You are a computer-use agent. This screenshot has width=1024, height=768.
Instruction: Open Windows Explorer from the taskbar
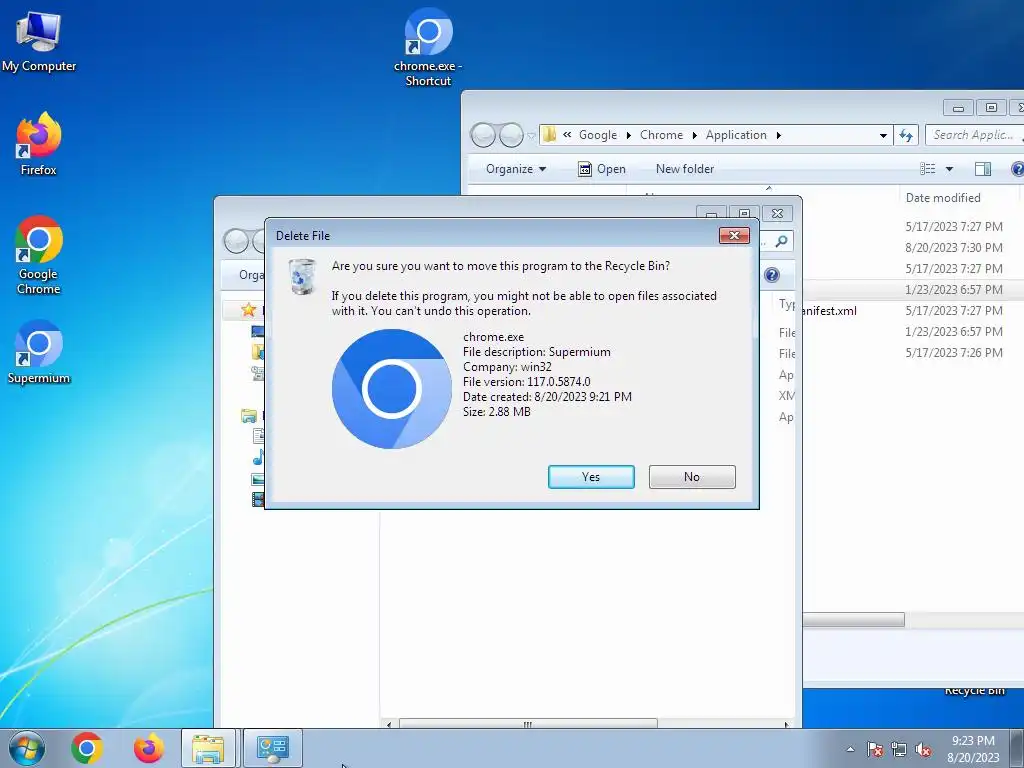coord(208,748)
